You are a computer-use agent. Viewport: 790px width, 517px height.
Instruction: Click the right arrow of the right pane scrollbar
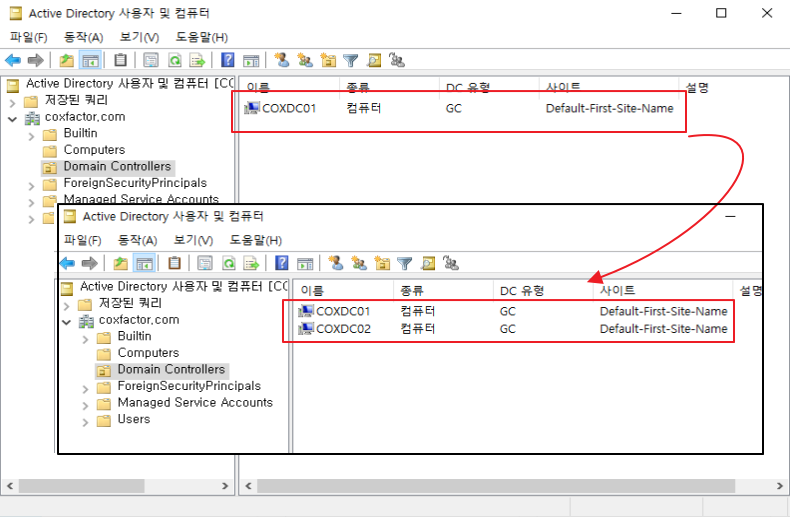pyautogui.click(x=780, y=486)
